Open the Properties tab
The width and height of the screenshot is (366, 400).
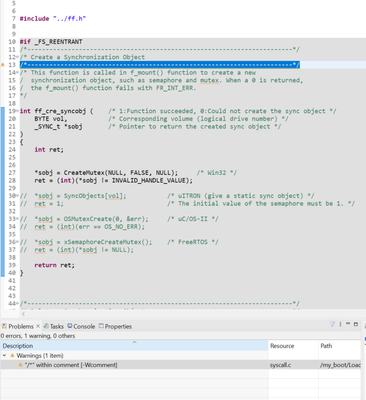(x=115, y=326)
